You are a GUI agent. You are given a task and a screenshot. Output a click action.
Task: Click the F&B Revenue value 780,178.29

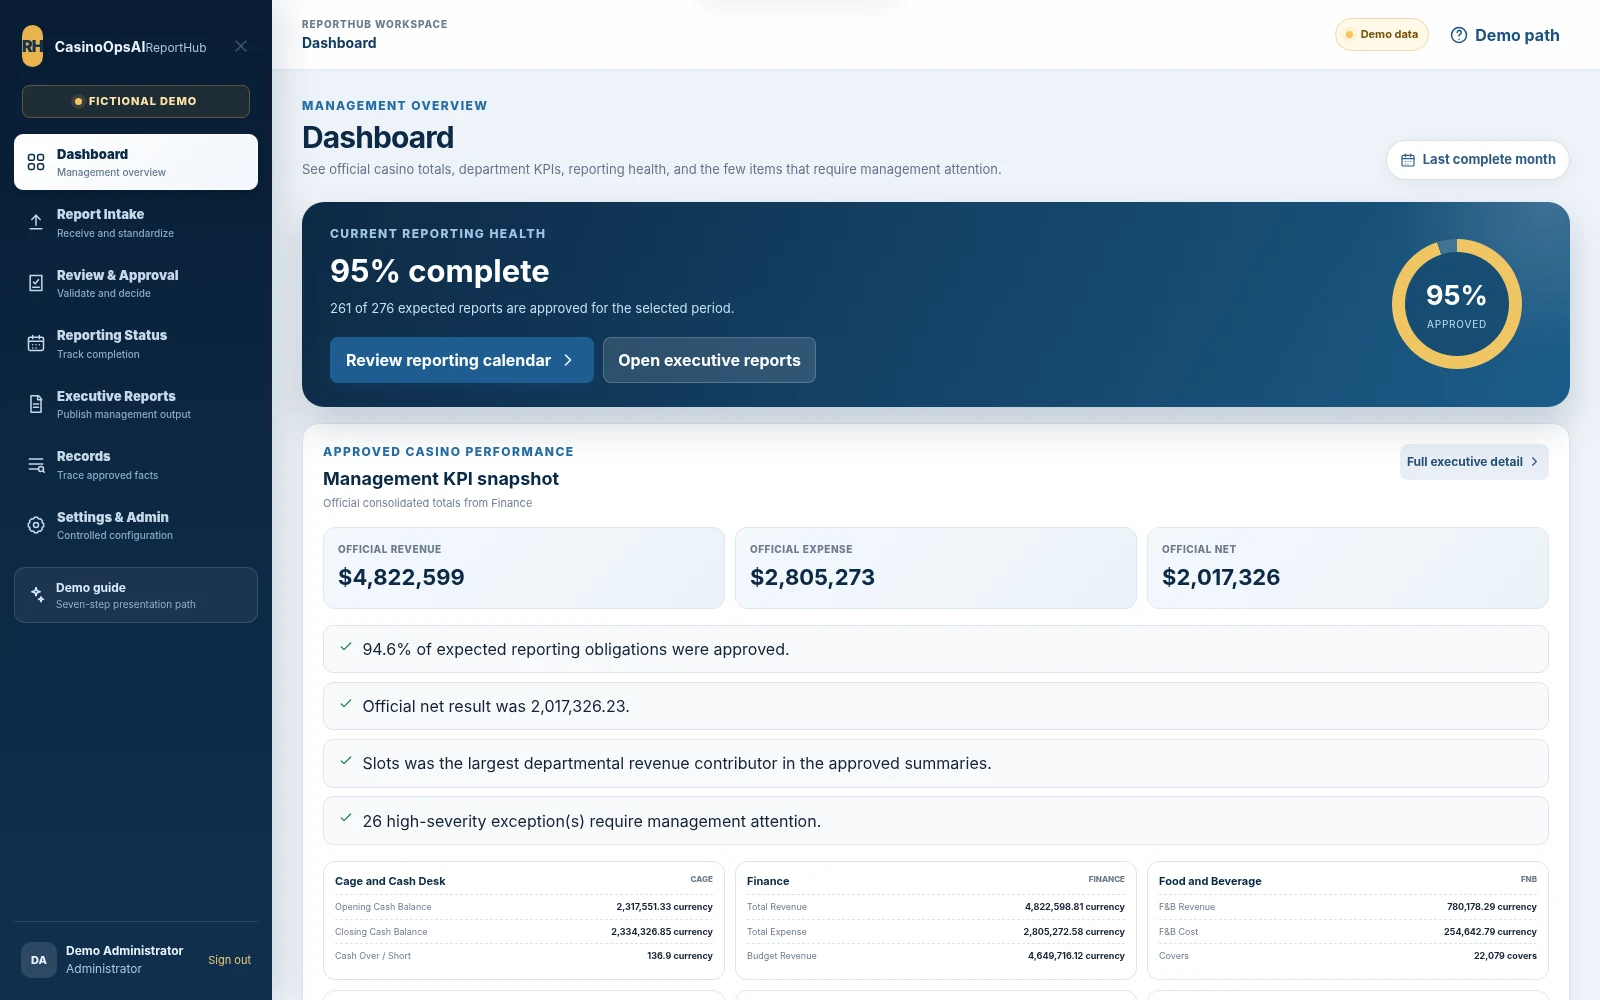click(x=1492, y=907)
